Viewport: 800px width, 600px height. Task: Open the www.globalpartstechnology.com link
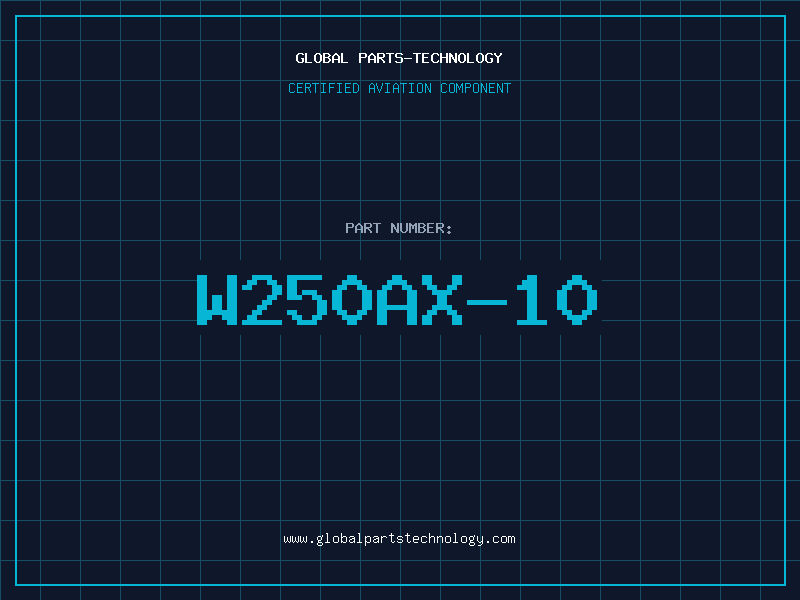pos(399,539)
